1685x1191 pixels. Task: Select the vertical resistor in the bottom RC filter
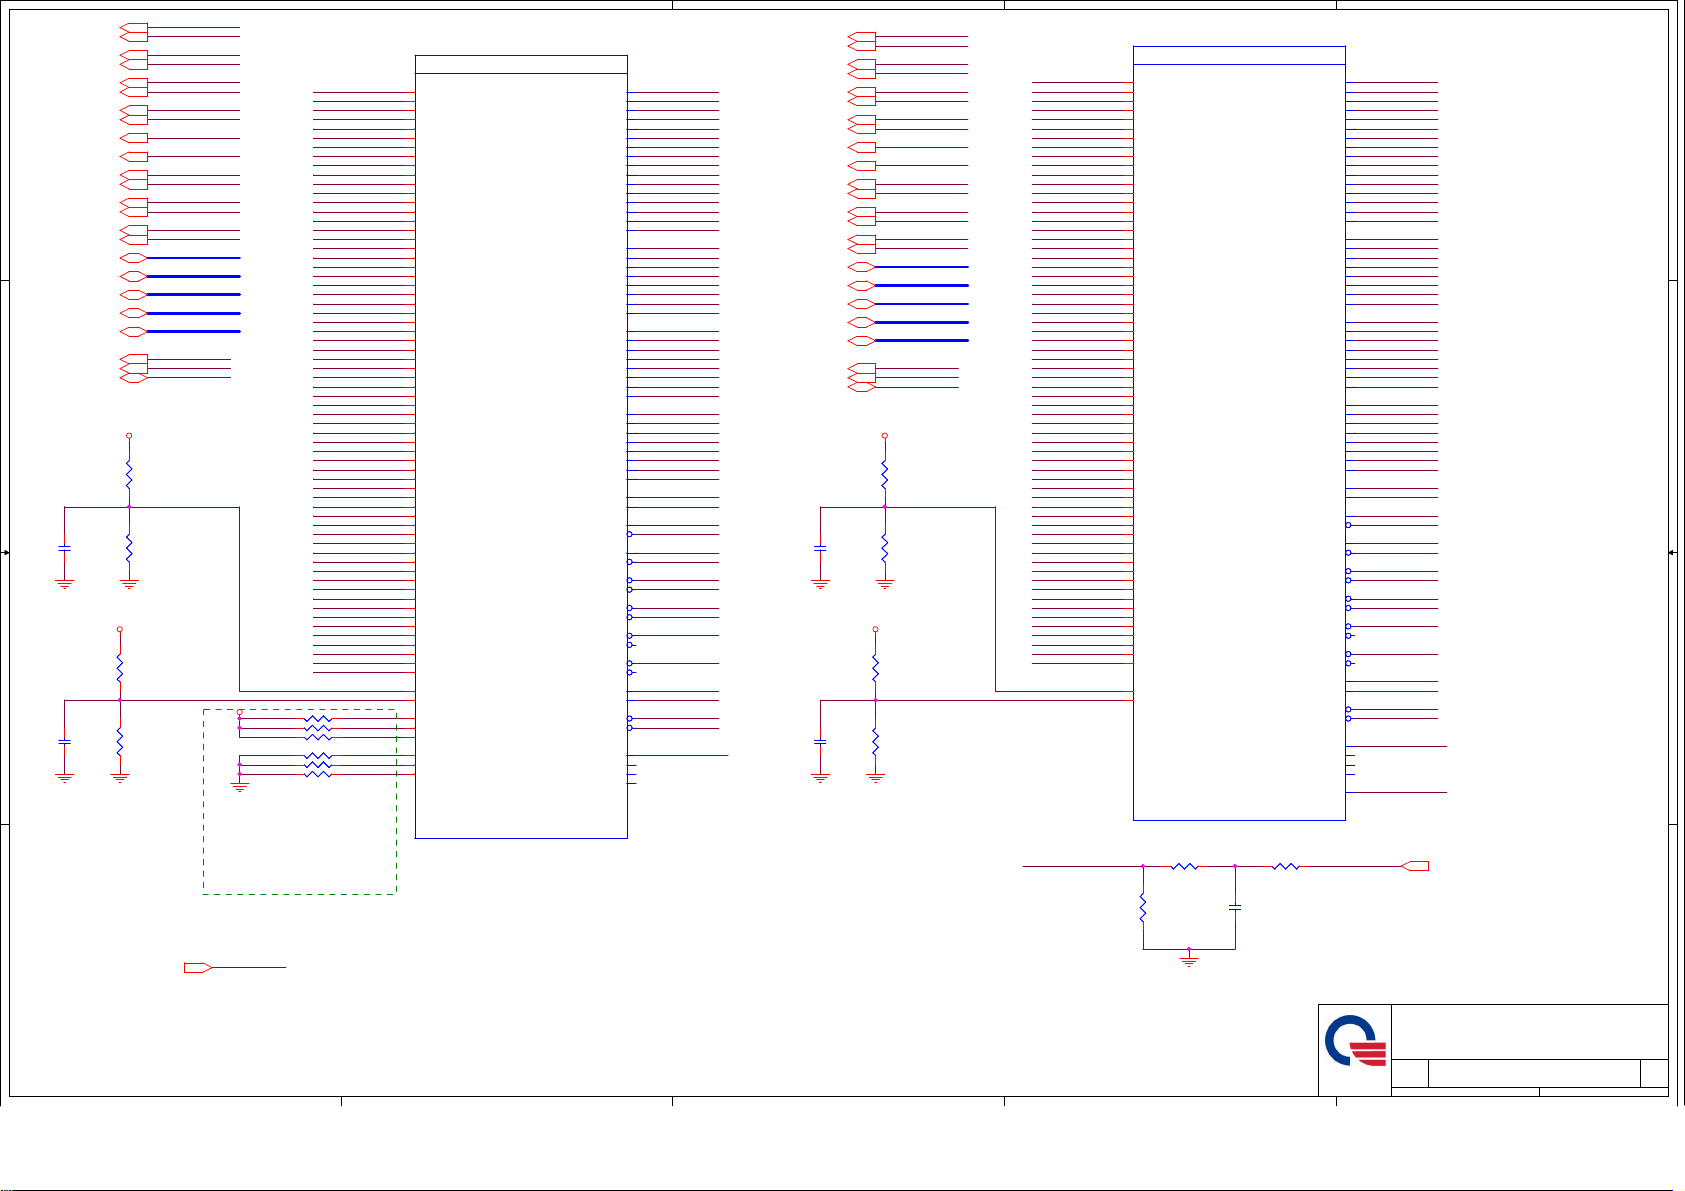[1143, 908]
